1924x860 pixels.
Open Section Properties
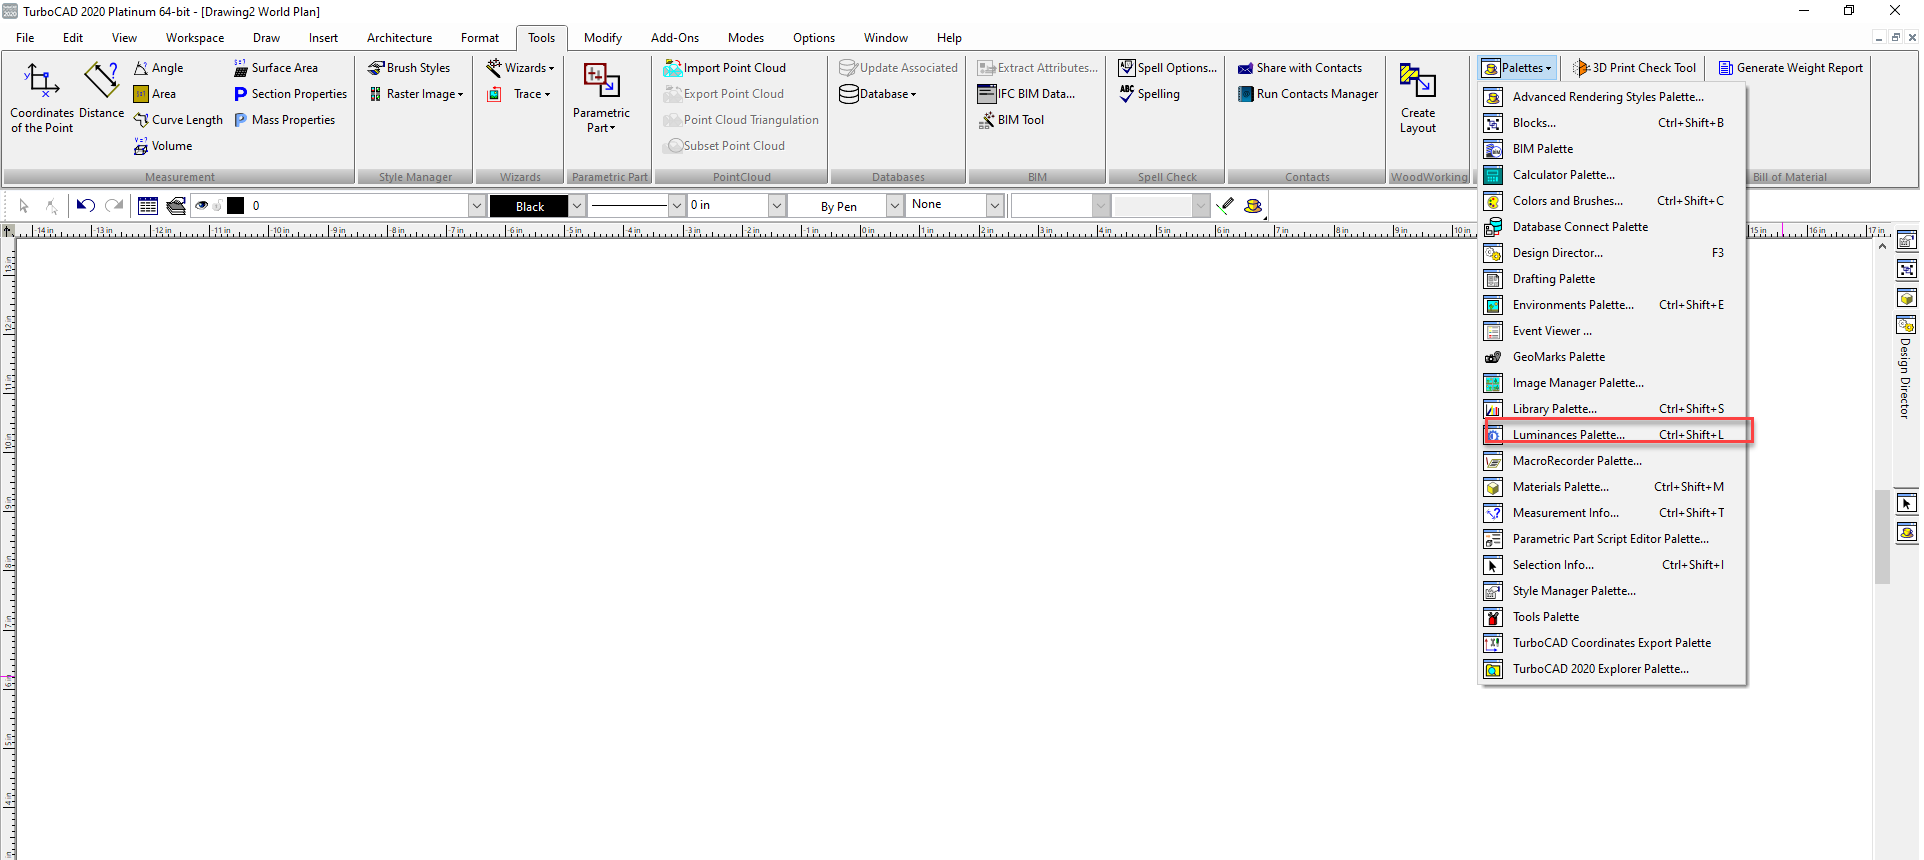pyautogui.click(x=291, y=94)
